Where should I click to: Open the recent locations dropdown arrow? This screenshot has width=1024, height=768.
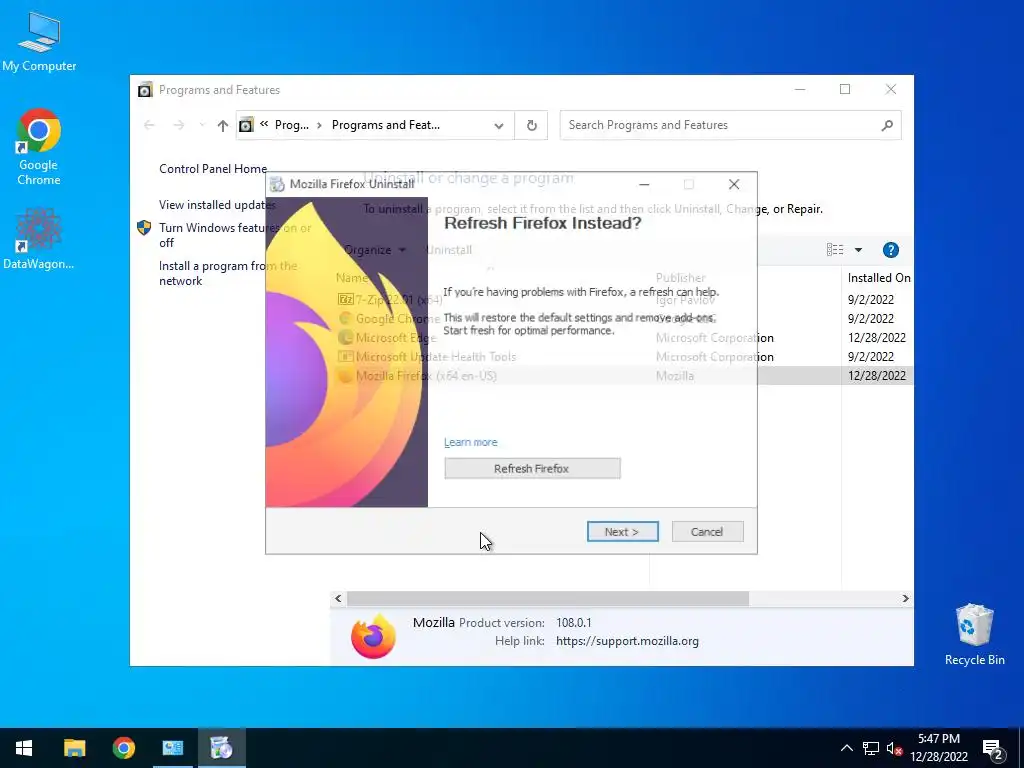[202, 125]
